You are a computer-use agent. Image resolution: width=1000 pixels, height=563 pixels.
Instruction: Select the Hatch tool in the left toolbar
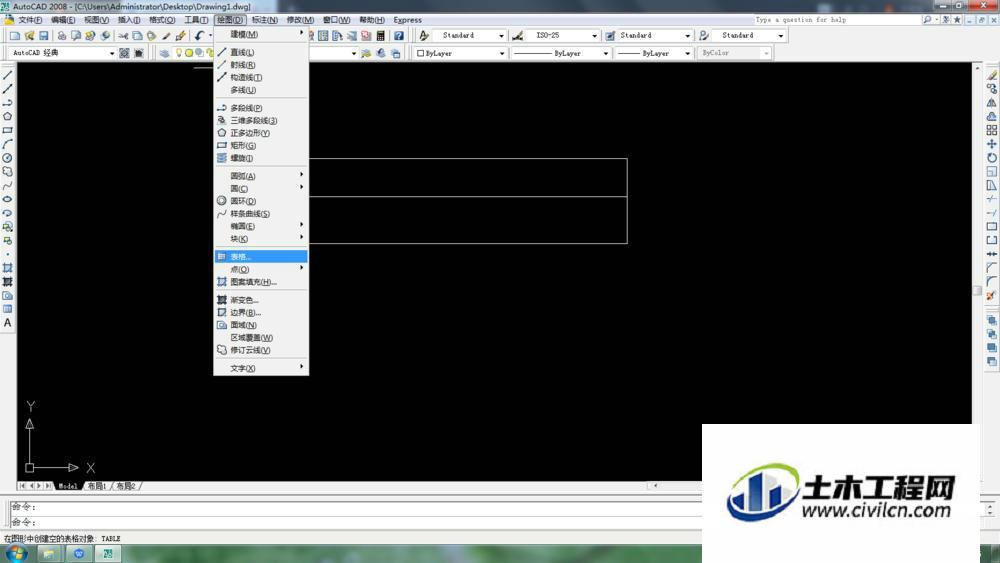pos(8,268)
